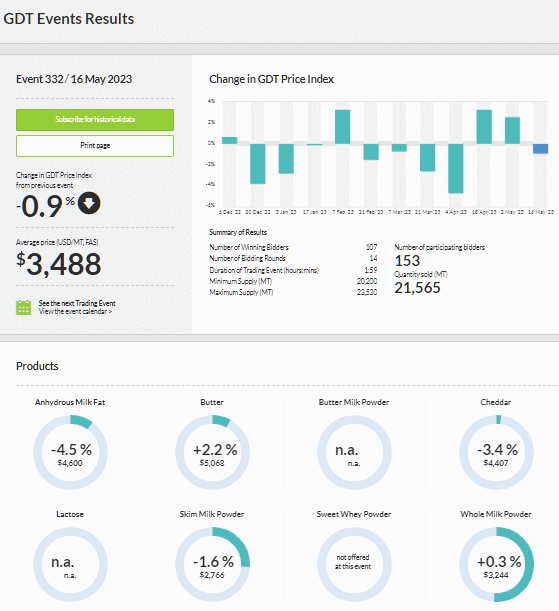
Task: Select the Butter price $5,068
Action: point(212,463)
